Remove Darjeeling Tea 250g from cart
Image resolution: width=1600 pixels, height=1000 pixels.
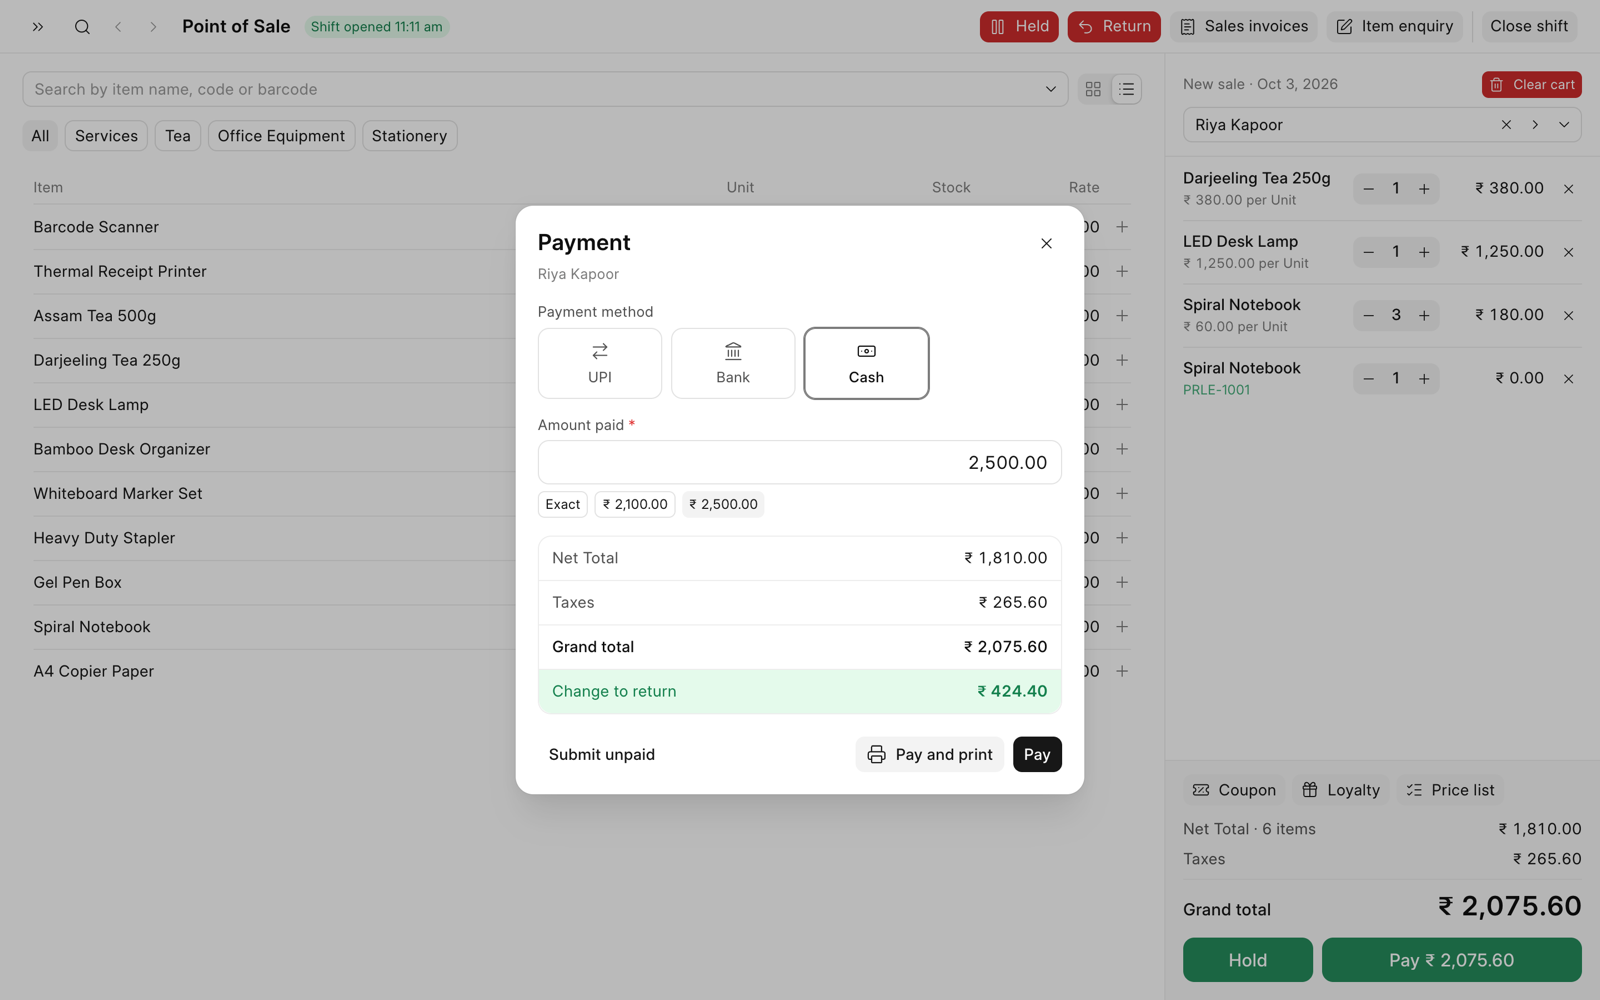tap(1569, 189)
